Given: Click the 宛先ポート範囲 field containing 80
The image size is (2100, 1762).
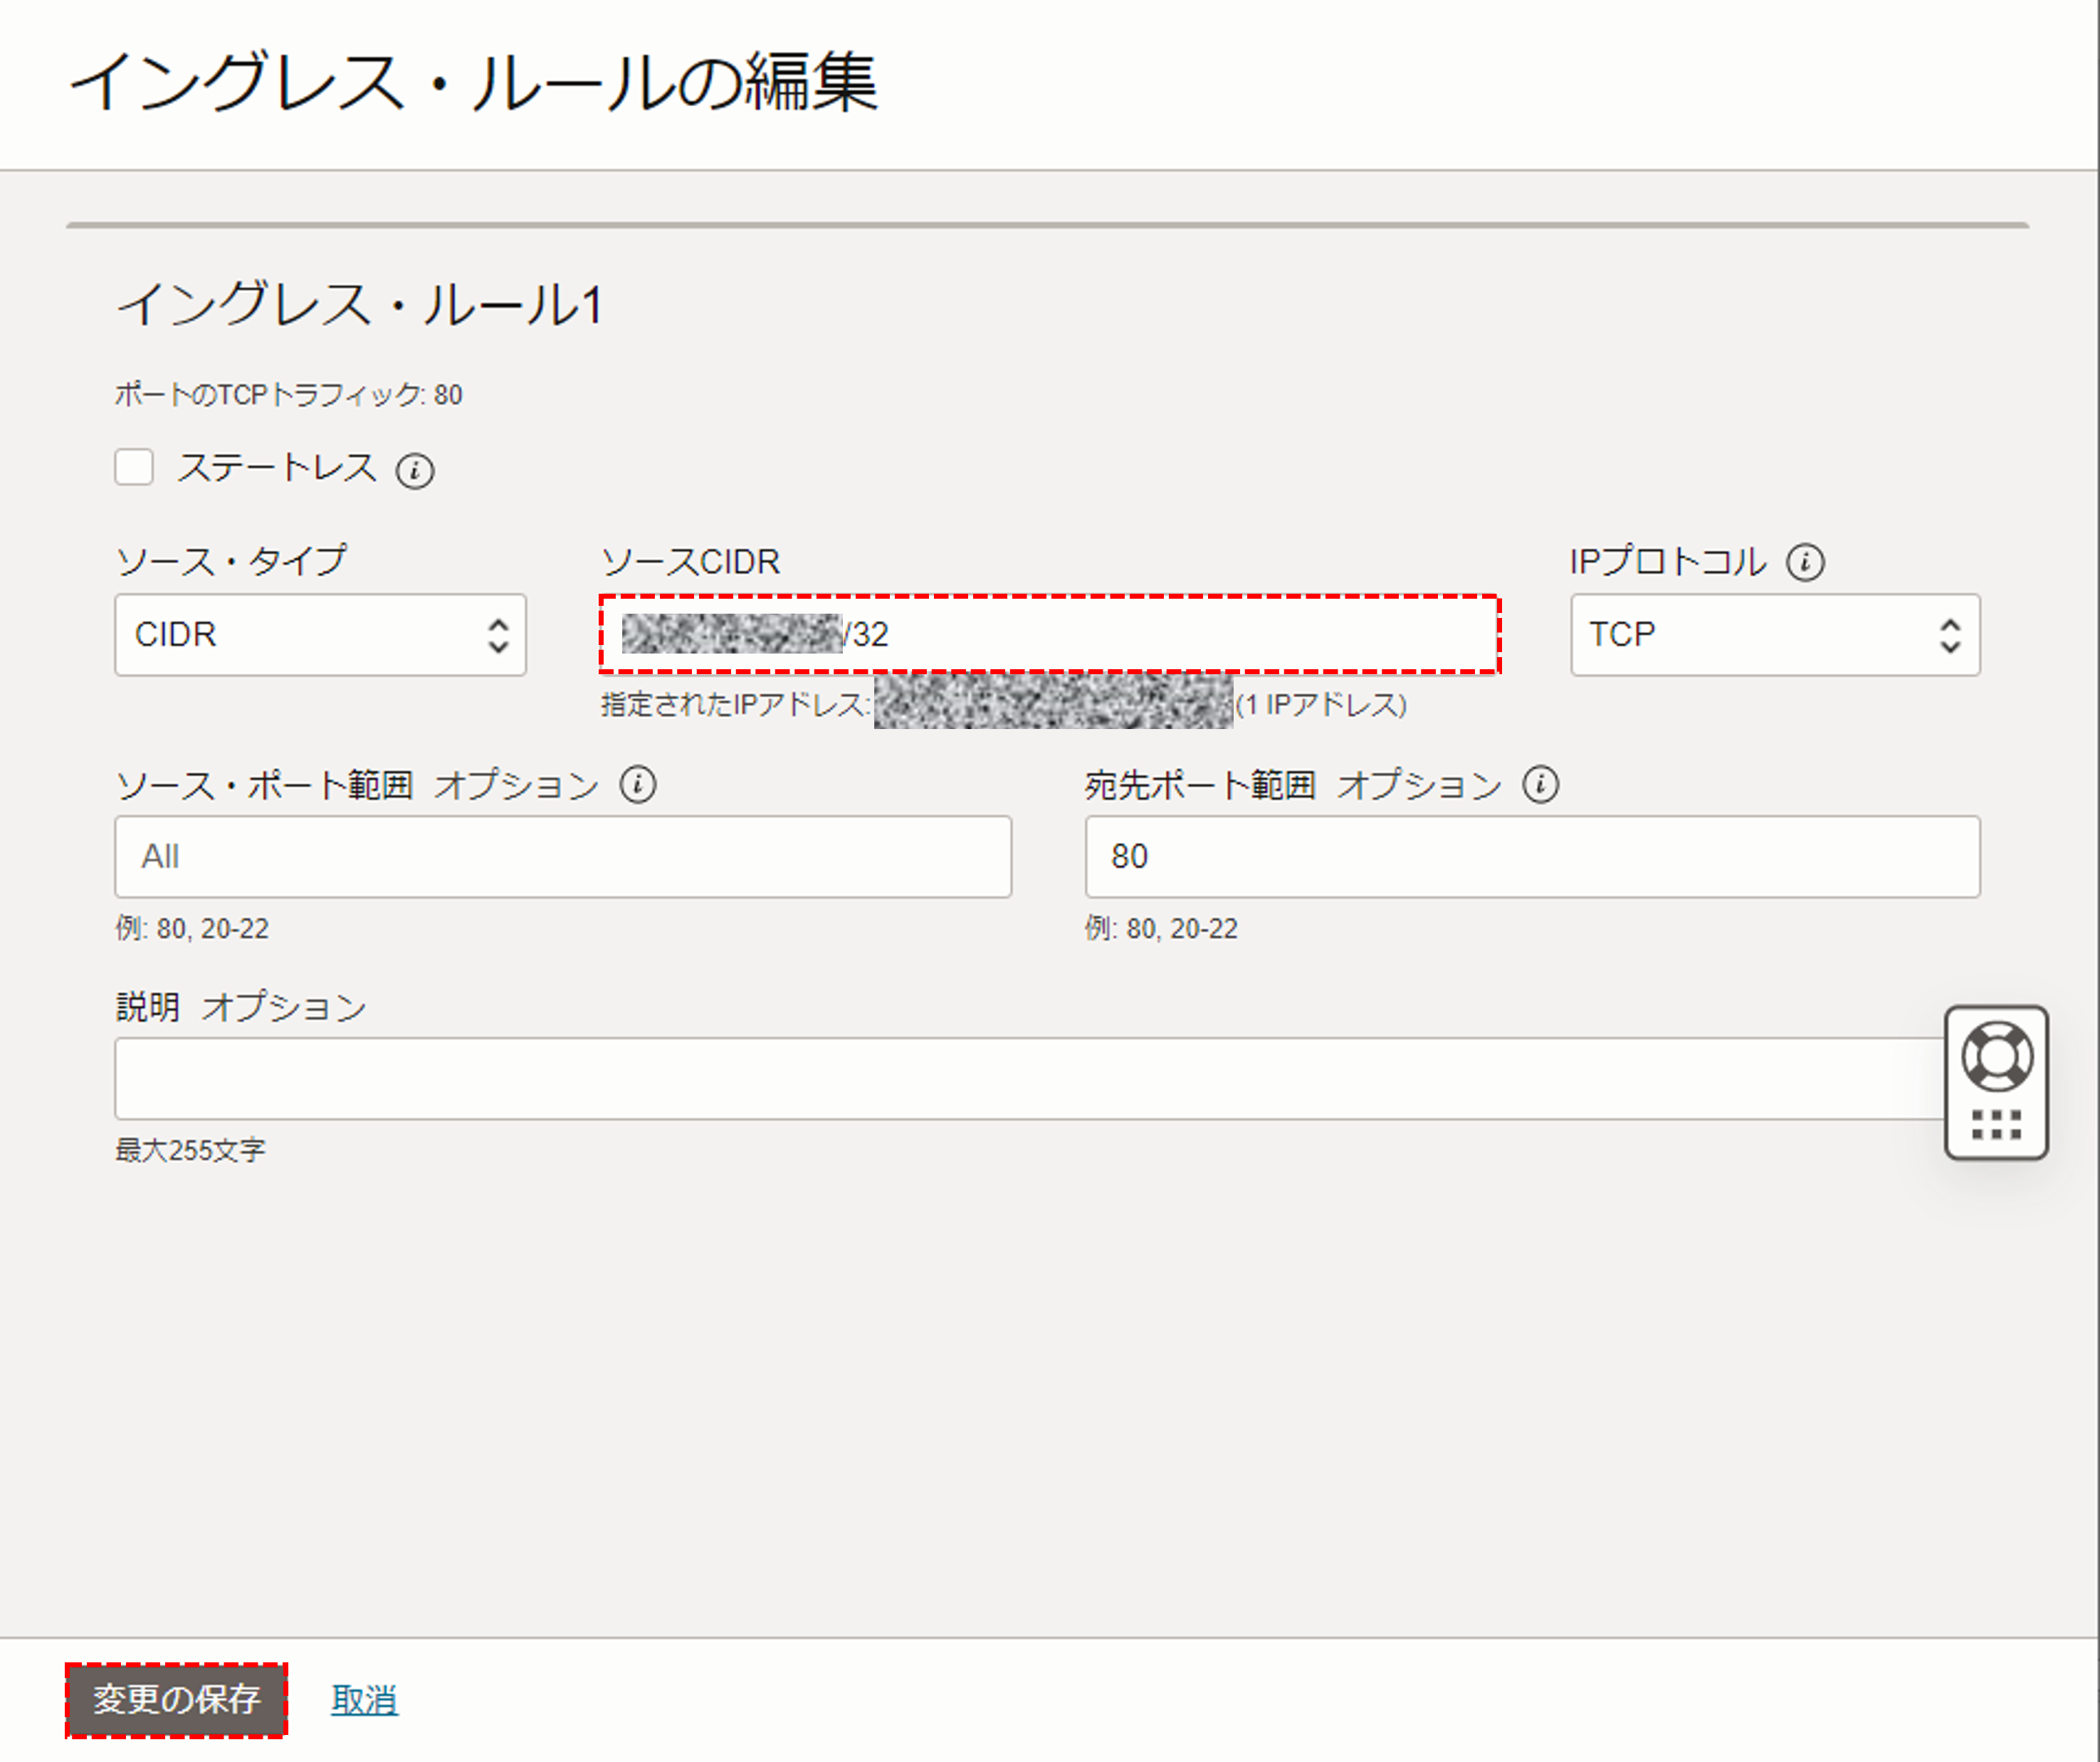Looking at the screenshot, I should click(1531, 857).
